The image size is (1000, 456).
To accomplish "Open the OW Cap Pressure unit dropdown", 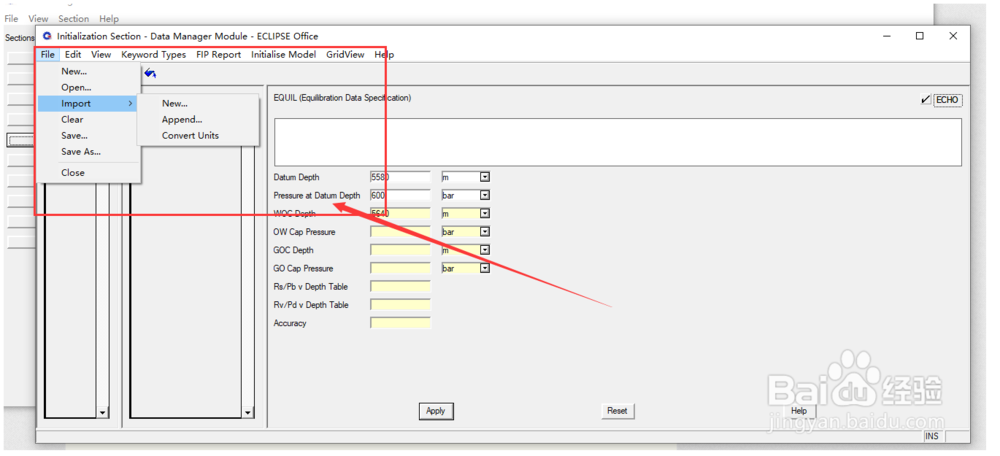I will (485, 232).
